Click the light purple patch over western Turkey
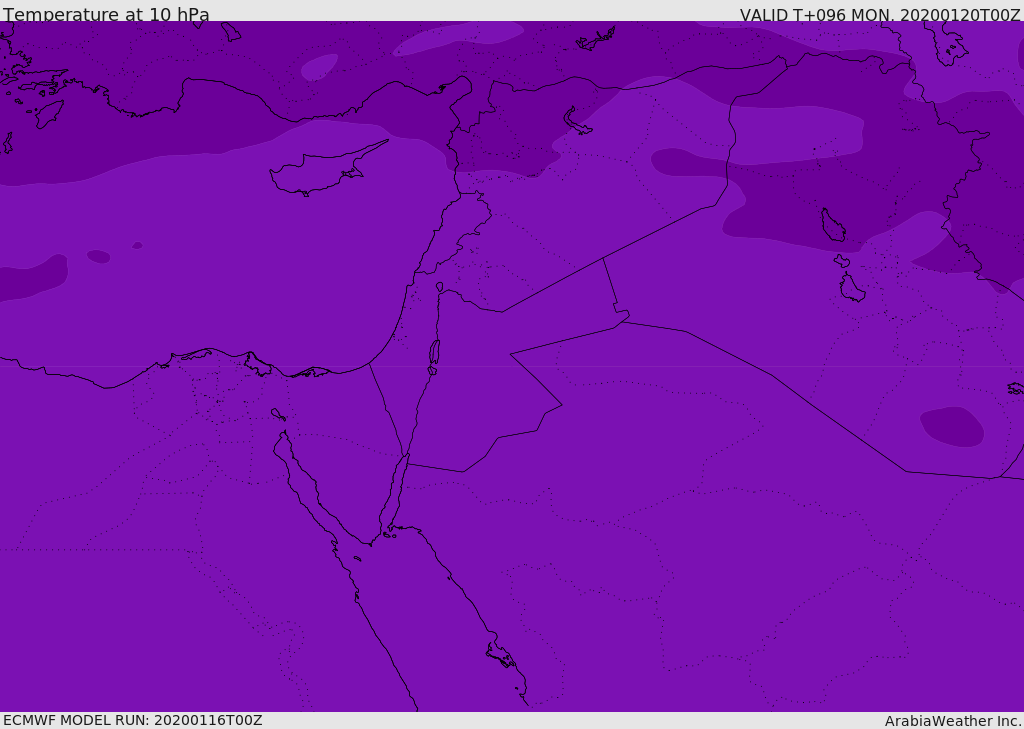 (320, 67)
